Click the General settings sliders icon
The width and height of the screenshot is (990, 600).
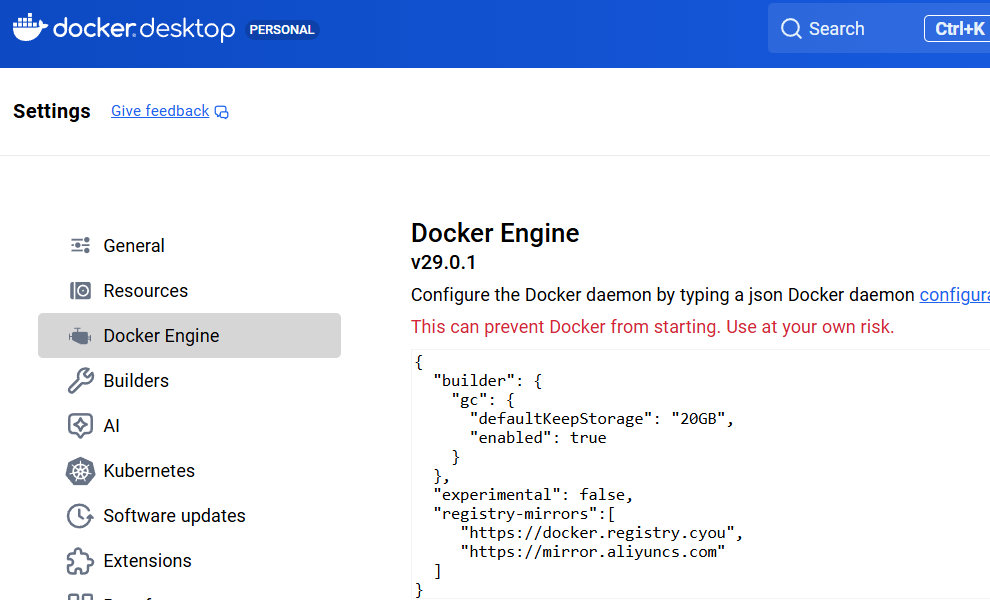[x=80, y=246]
